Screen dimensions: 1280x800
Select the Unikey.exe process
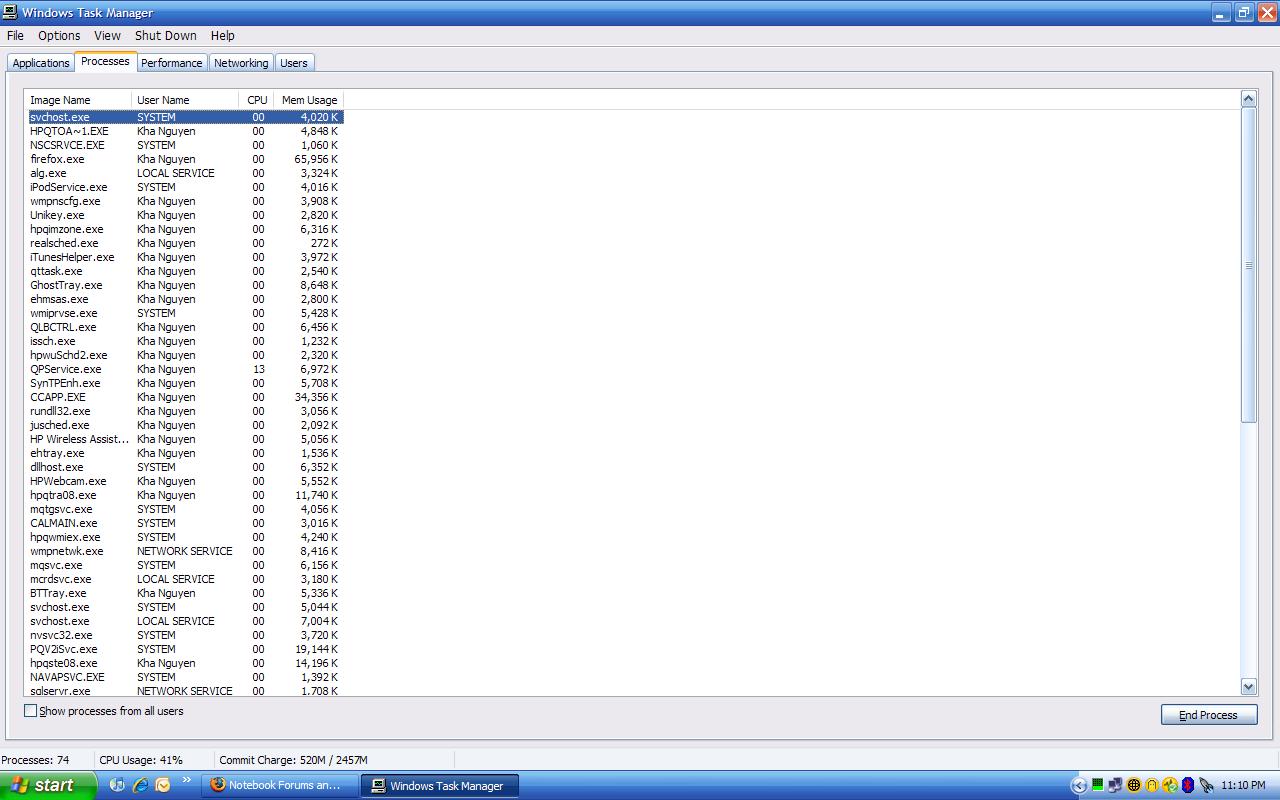(x=184, y=215)
